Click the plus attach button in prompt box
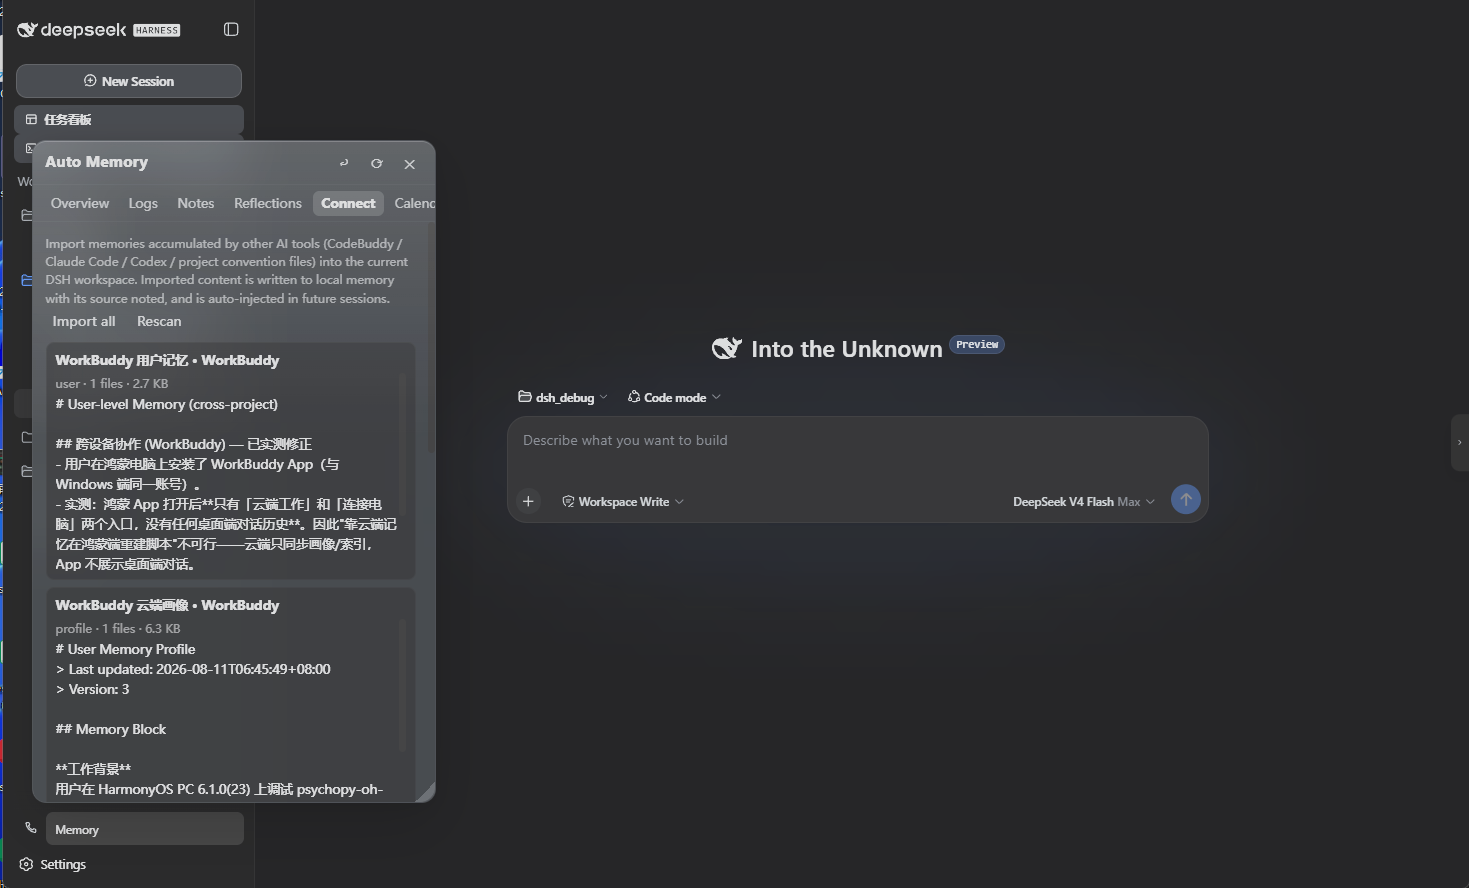Image resolution: width=1469 pixels, height=888 pixels. click(x=529, y=501)
